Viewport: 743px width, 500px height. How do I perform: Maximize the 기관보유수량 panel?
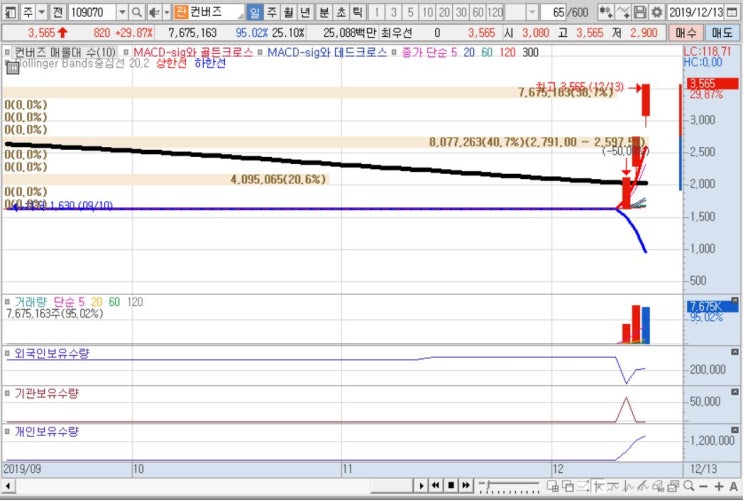[x=734, y=392]
